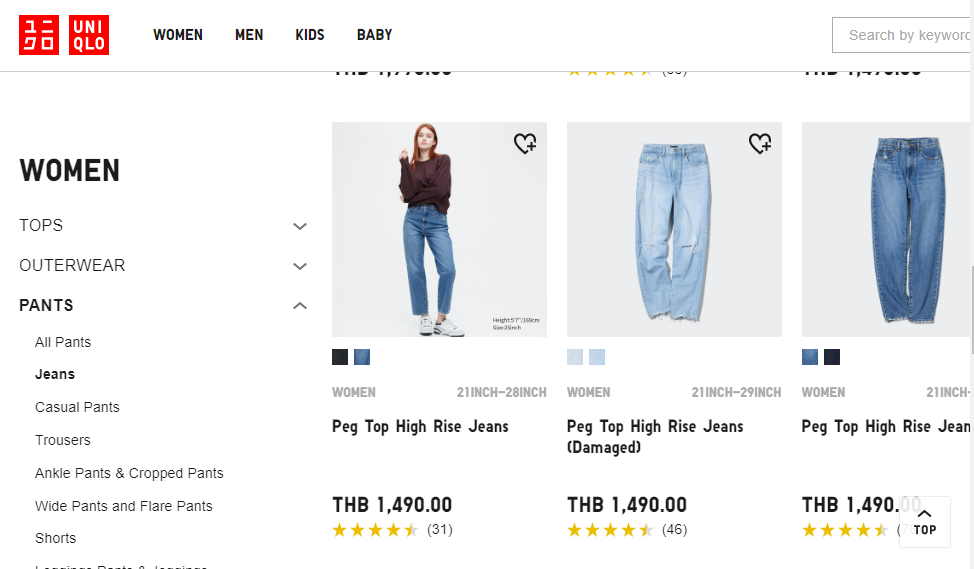974x569 pixels.
Task: Open Wide Pants and Flare Pants
Action: [x=124, y=506]
